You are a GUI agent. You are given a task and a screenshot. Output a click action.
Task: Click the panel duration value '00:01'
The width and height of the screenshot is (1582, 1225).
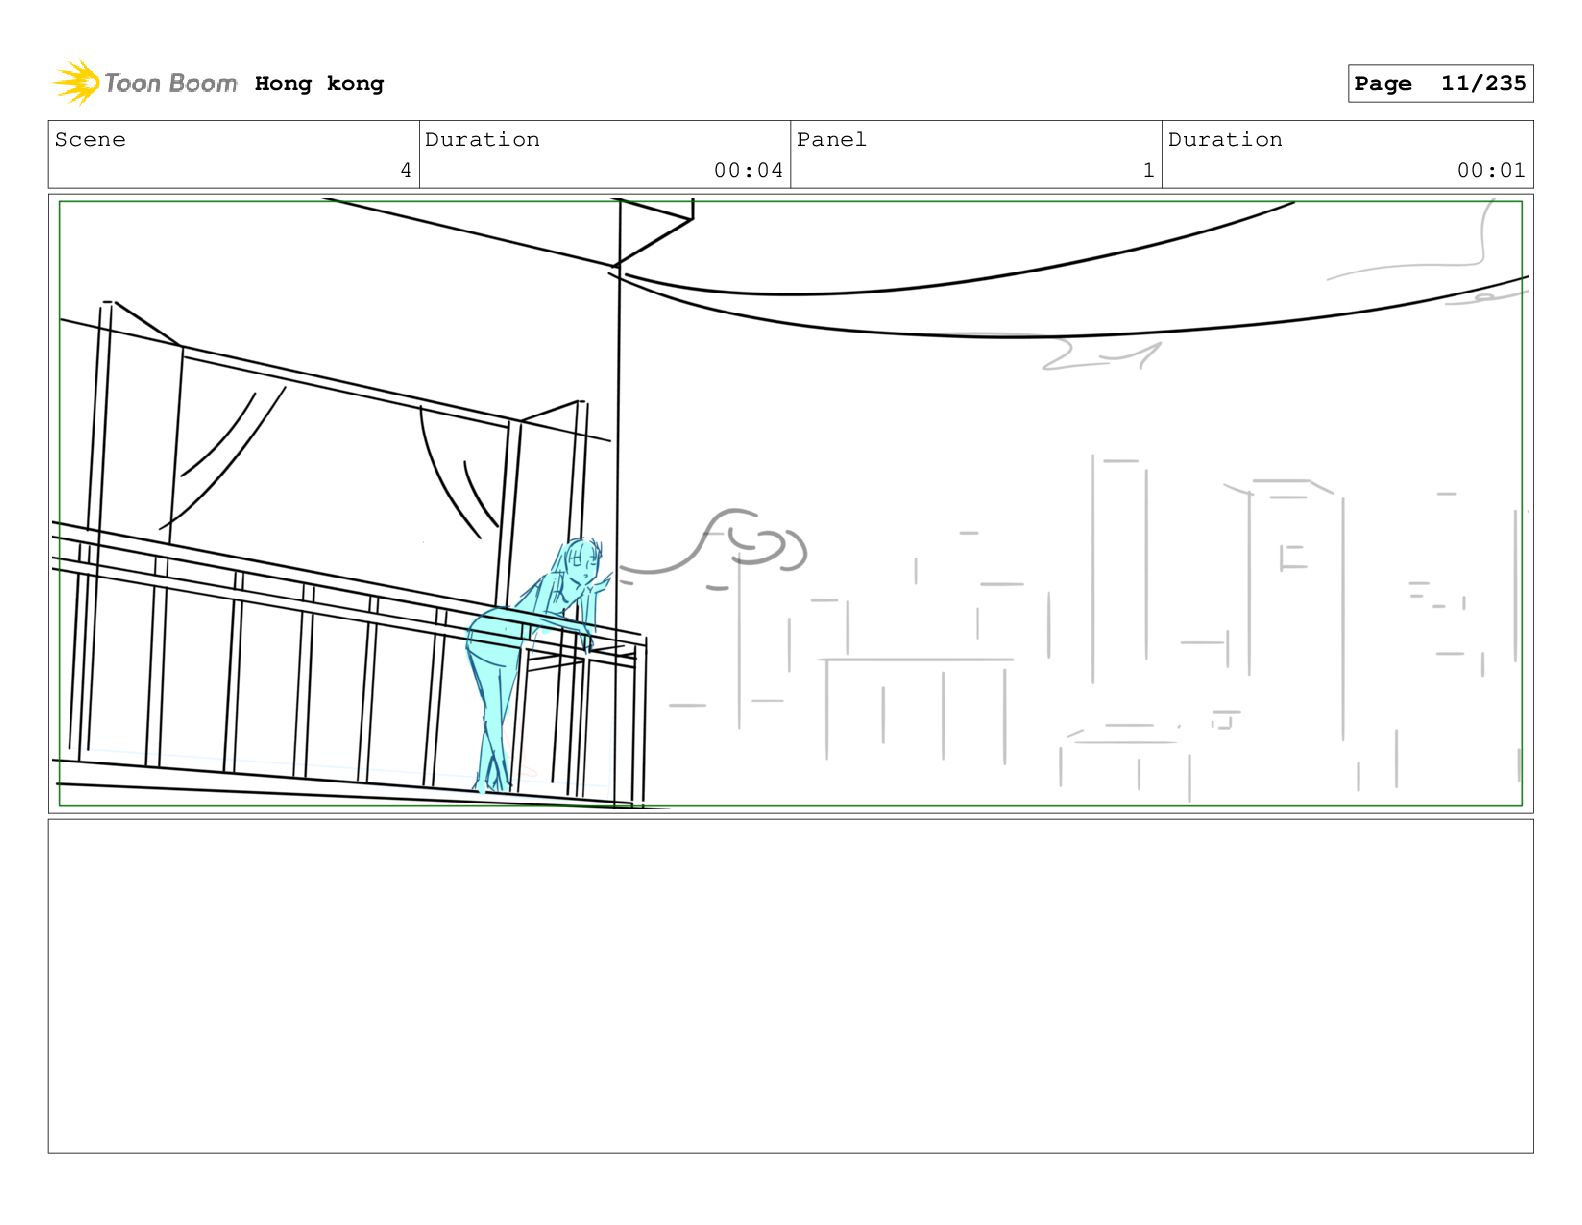[1491, 171]
